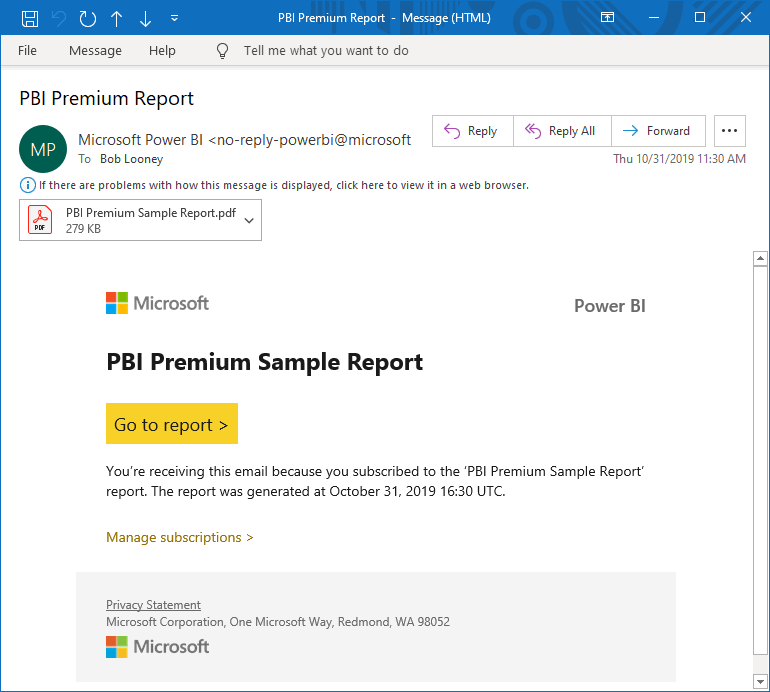Open the Help tab
770x692 pixels.
(162, 51)
